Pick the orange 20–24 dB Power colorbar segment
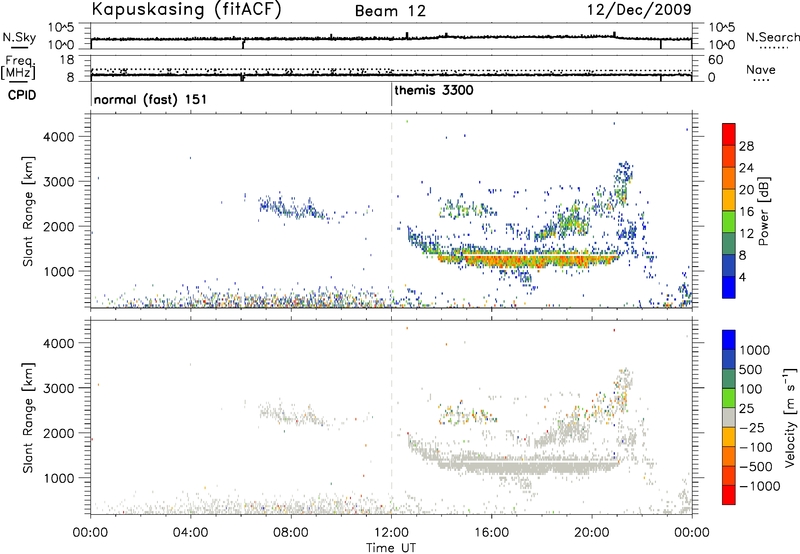Screen dimensions: 800x554 tap(729, 178)
